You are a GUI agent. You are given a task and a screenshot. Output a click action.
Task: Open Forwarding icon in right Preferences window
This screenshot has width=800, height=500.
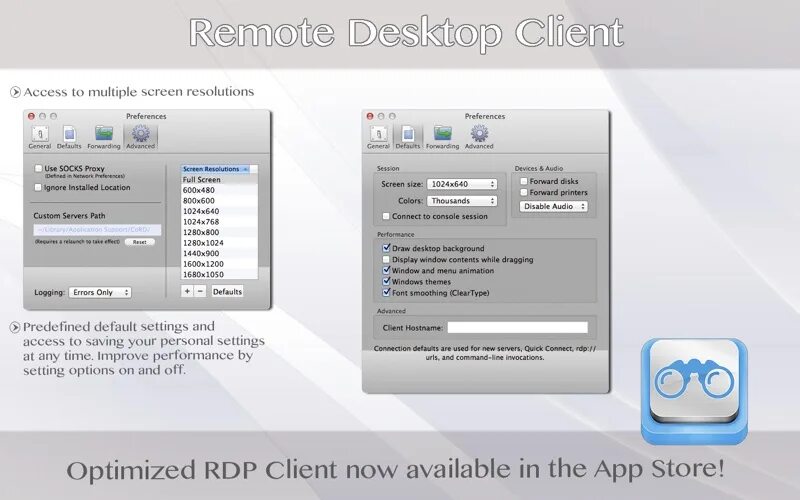tap(442, 137)
